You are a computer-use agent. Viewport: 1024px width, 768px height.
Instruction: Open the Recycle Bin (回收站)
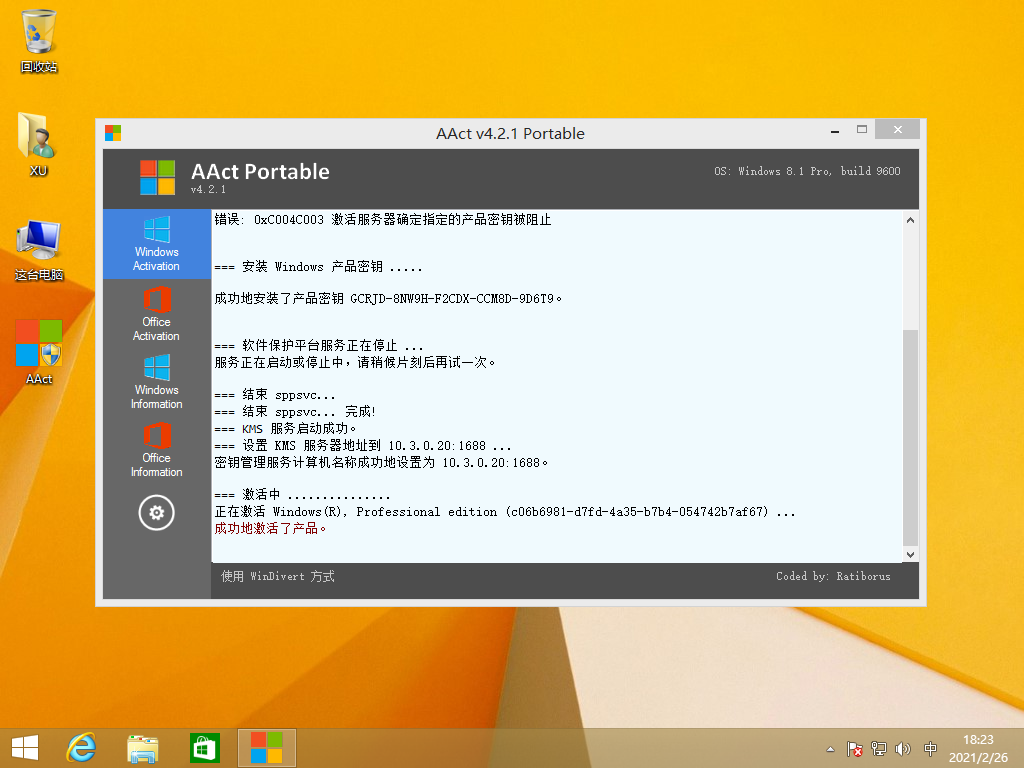pos(38,33)
